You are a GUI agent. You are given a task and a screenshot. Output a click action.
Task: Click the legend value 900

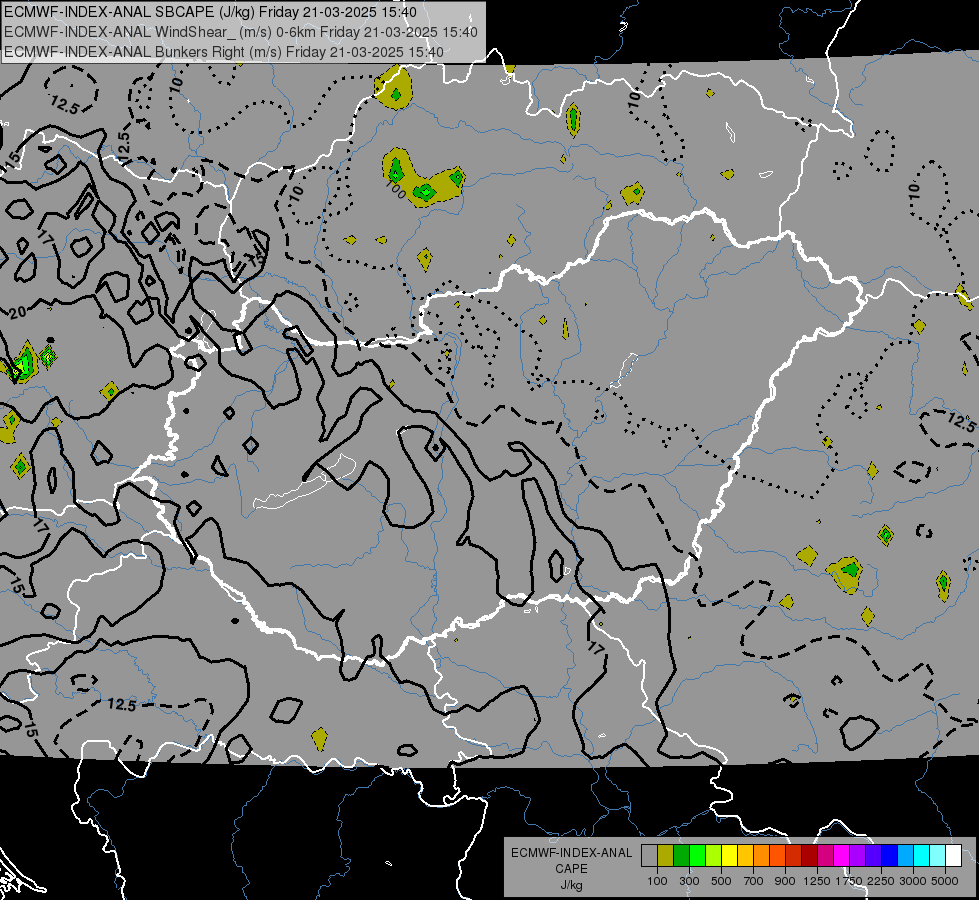pyautogui.click(x=785, y=881)
